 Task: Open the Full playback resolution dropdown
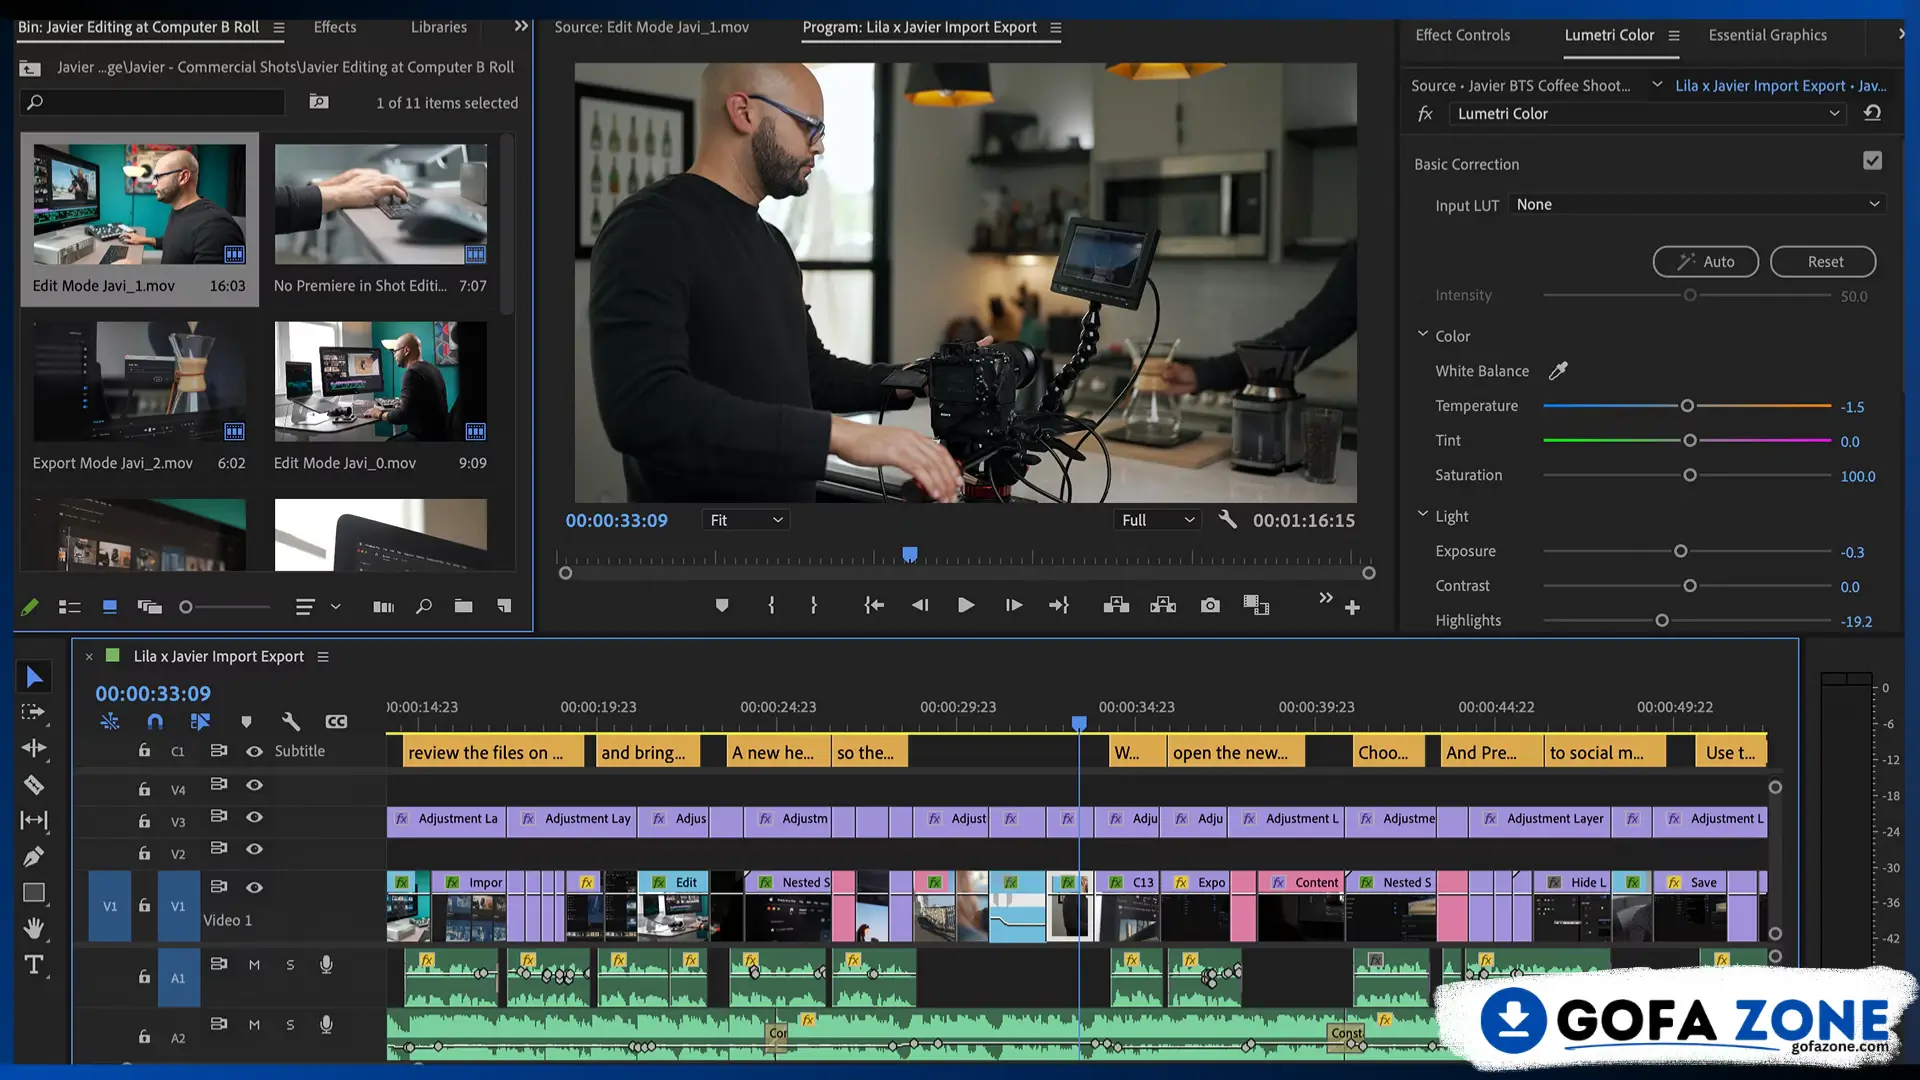coord(1158,520)
